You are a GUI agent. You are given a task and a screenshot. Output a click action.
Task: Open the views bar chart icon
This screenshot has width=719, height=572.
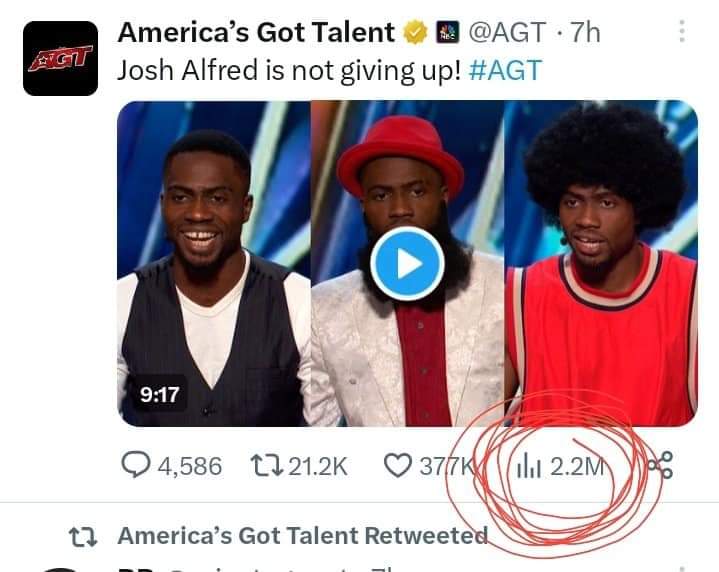click(529, 466)
